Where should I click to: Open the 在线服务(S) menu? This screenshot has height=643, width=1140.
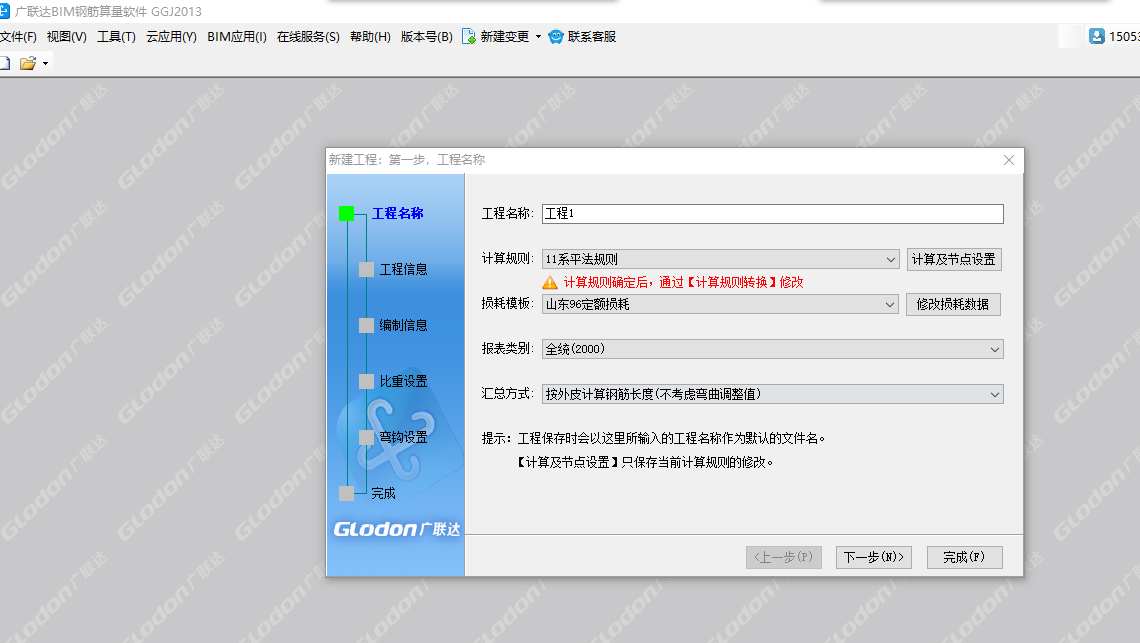pos(308,36)
